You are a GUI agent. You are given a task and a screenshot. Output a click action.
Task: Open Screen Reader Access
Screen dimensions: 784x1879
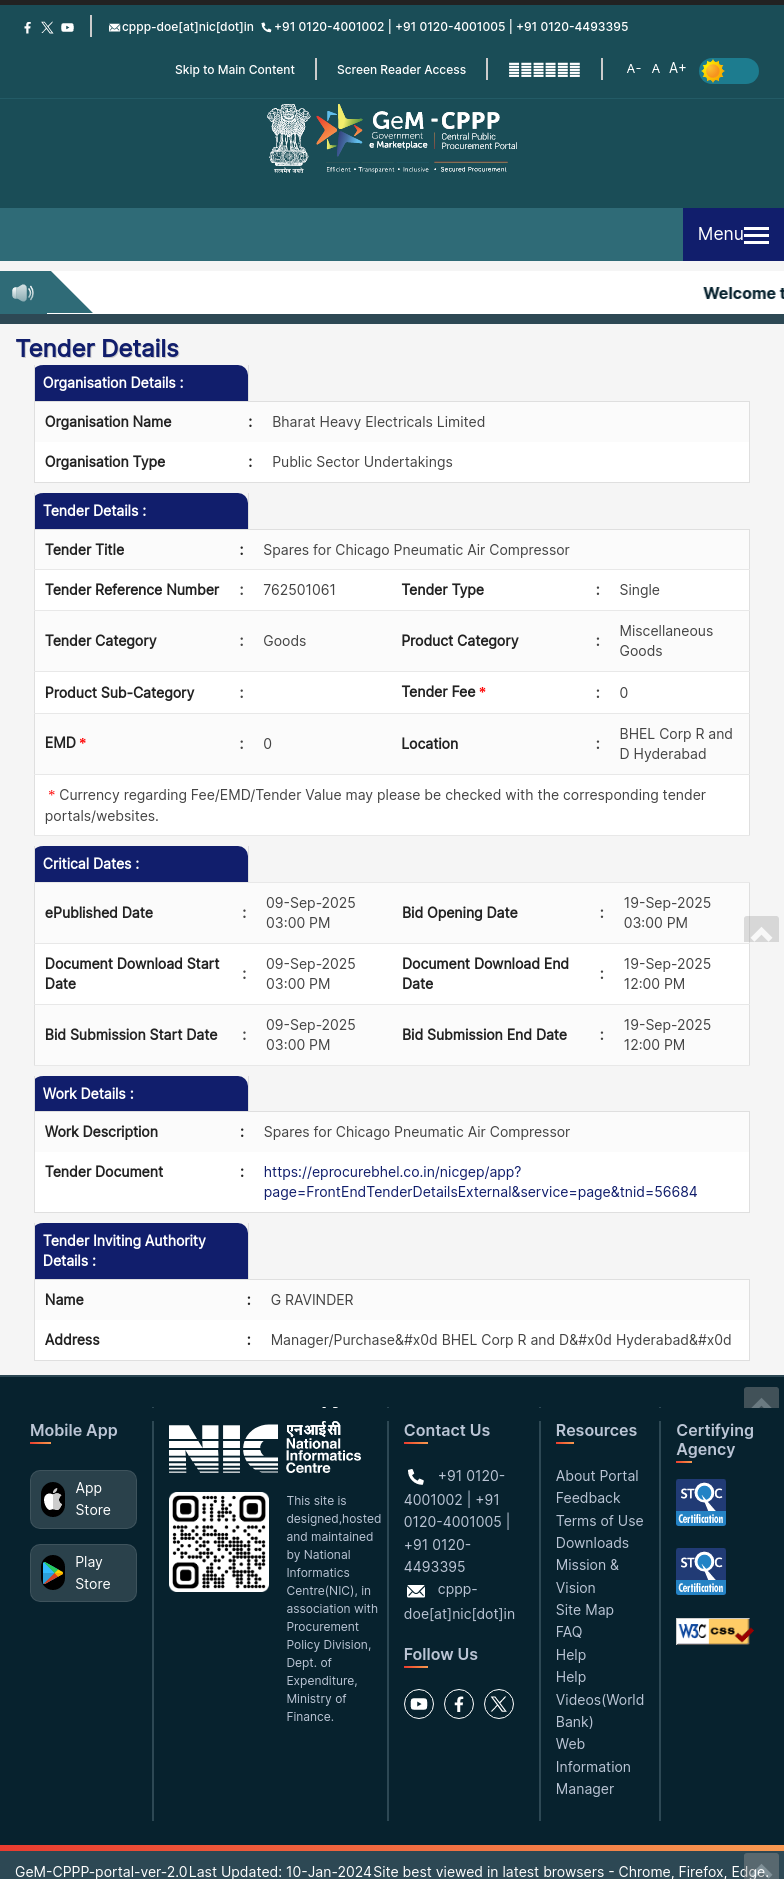click(401, 70)
